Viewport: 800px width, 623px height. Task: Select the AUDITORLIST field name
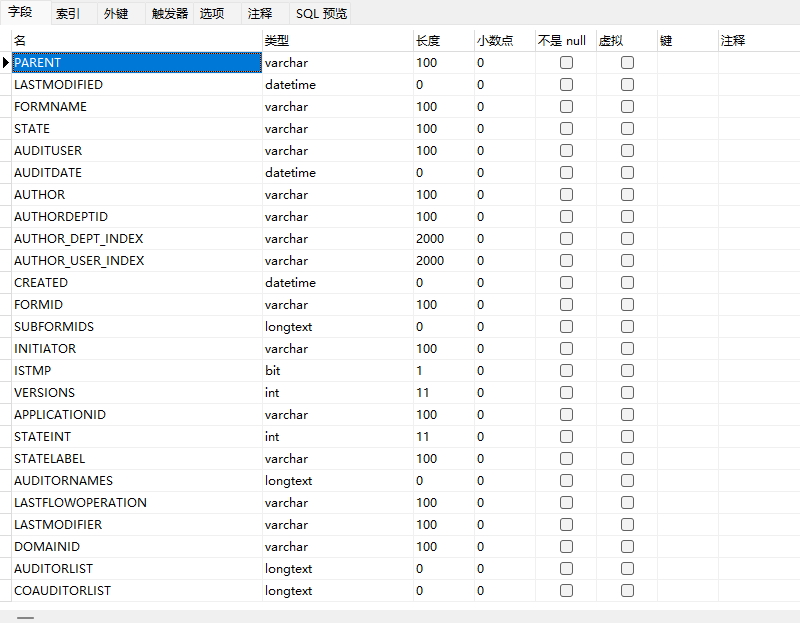point(137,568)
